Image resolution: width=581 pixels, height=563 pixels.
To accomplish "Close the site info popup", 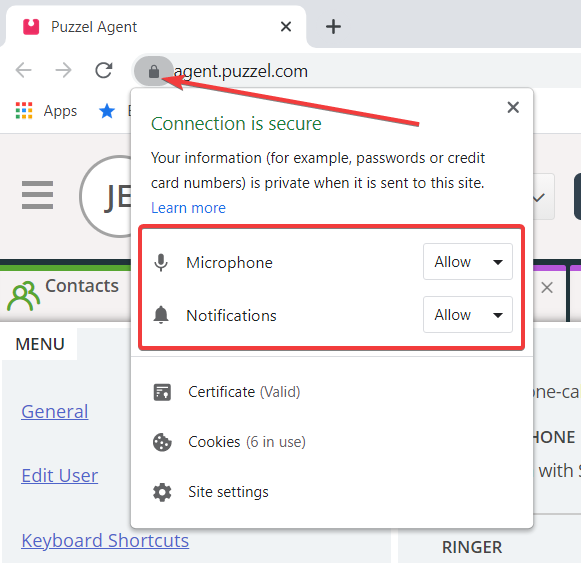I will click(x=513, y=107).
